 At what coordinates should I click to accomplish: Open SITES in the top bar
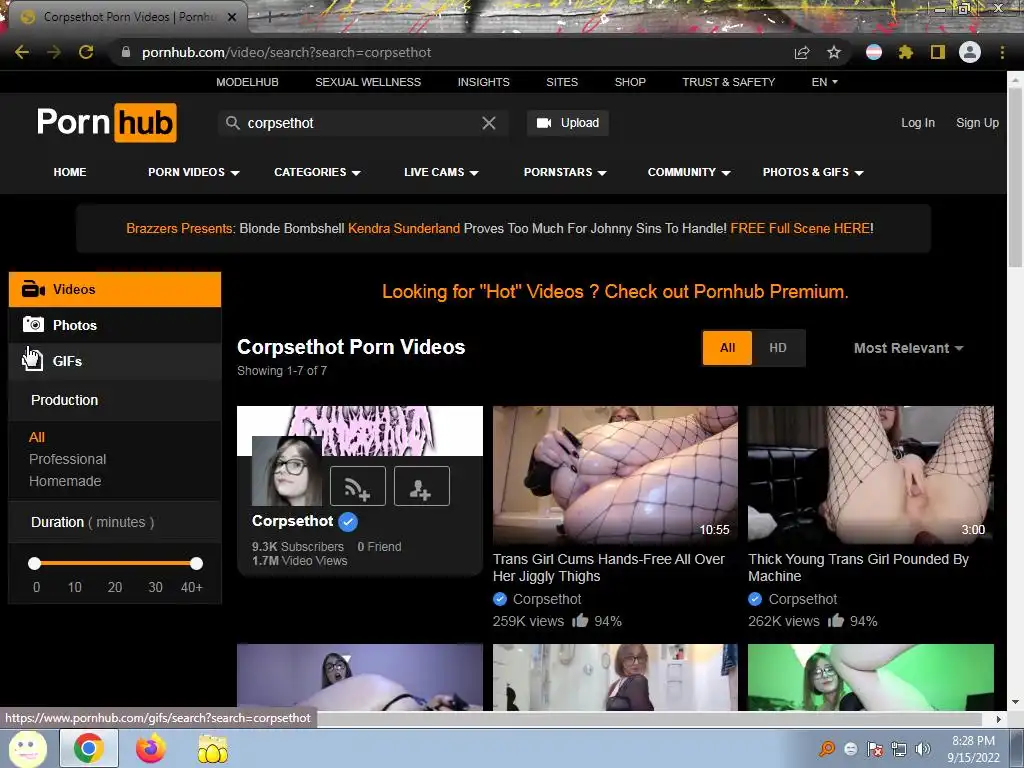pos(562,82)
